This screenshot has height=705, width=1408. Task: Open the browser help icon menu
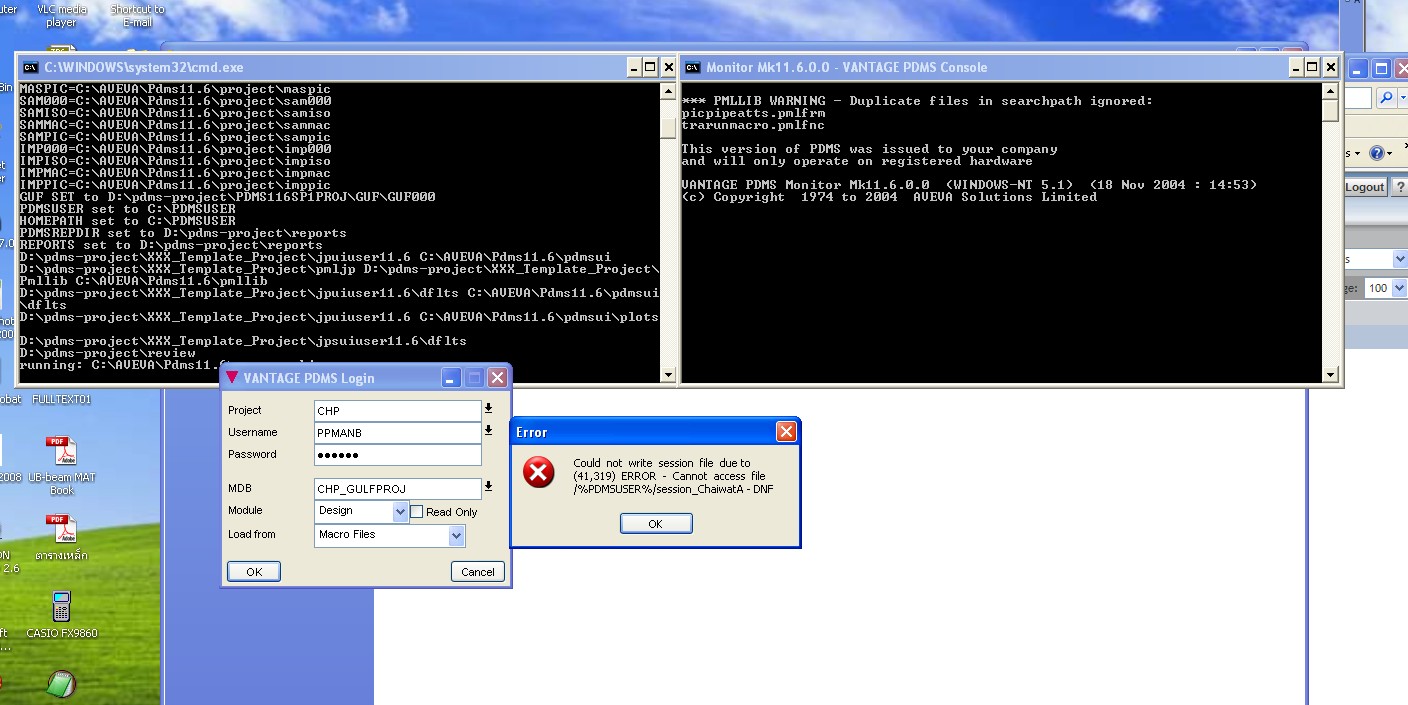(x=1380, y=153)
